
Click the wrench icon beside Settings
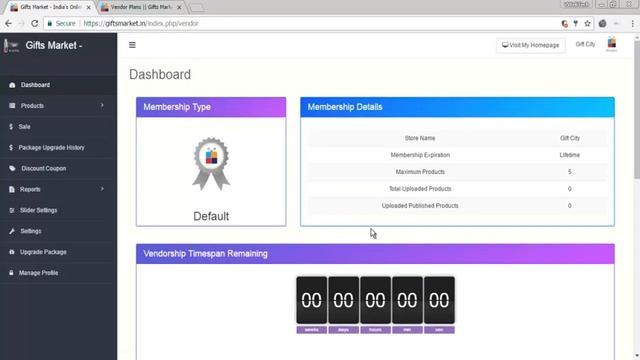pyautogui.click(x=12, y=231)
